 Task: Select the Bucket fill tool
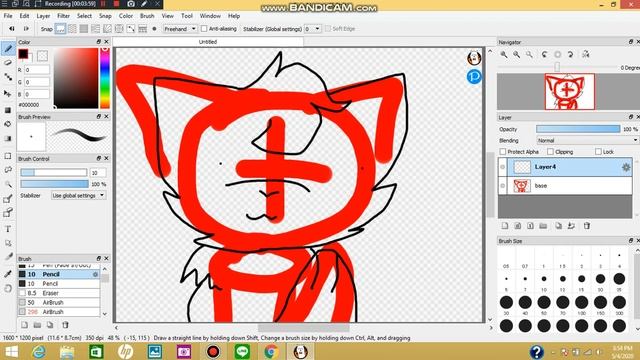pyautogui.click(x=8, y=124)
